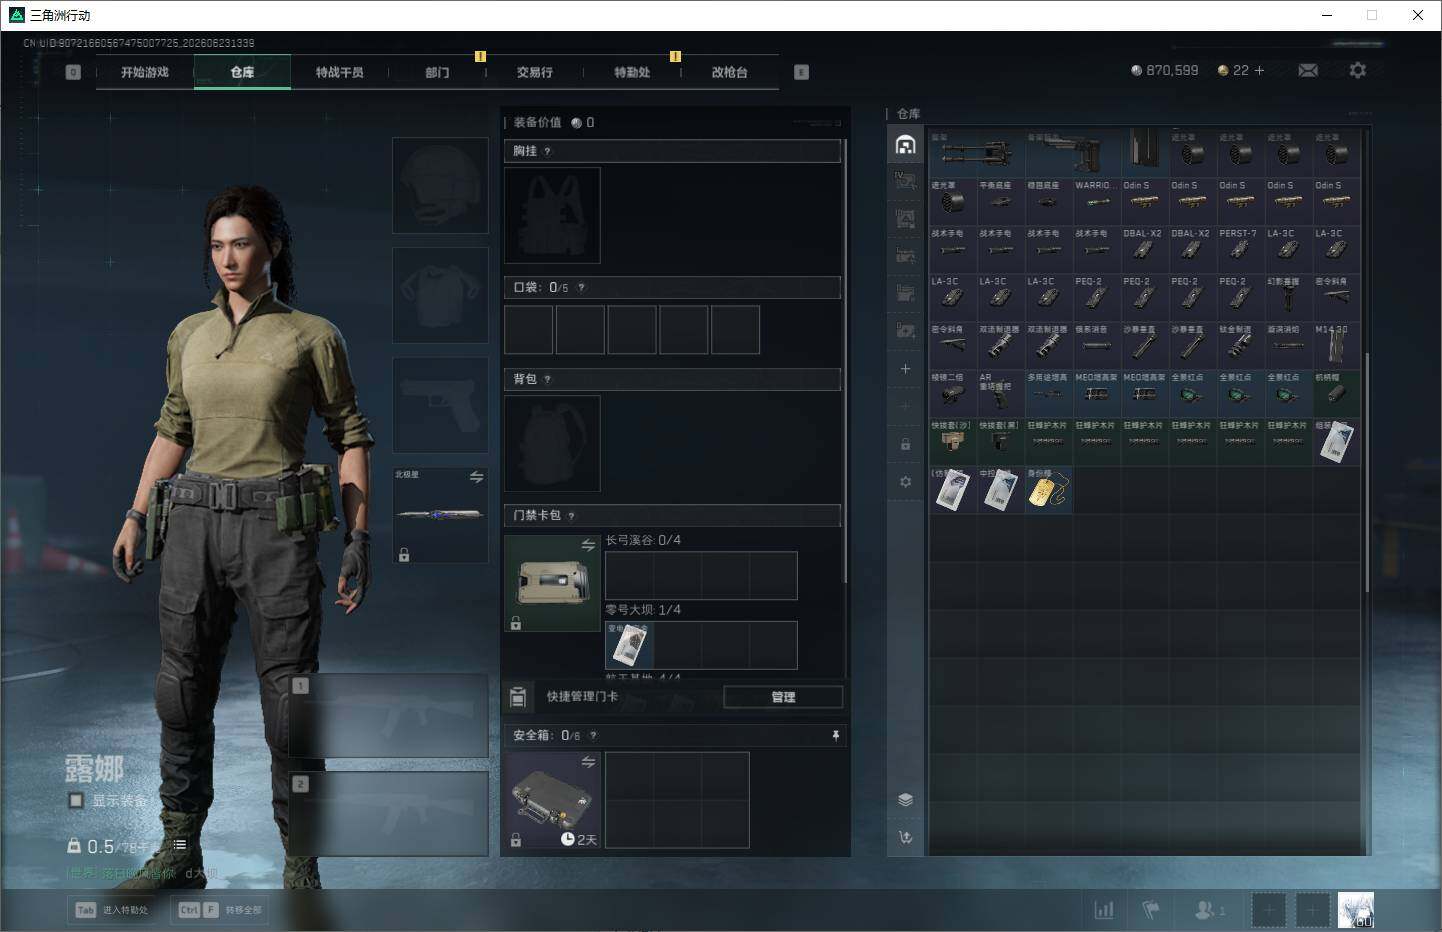Screen dimensions: 1442x932
Task: Toggle the pin icon on 安全箱 header
Action: pos(835,735)
